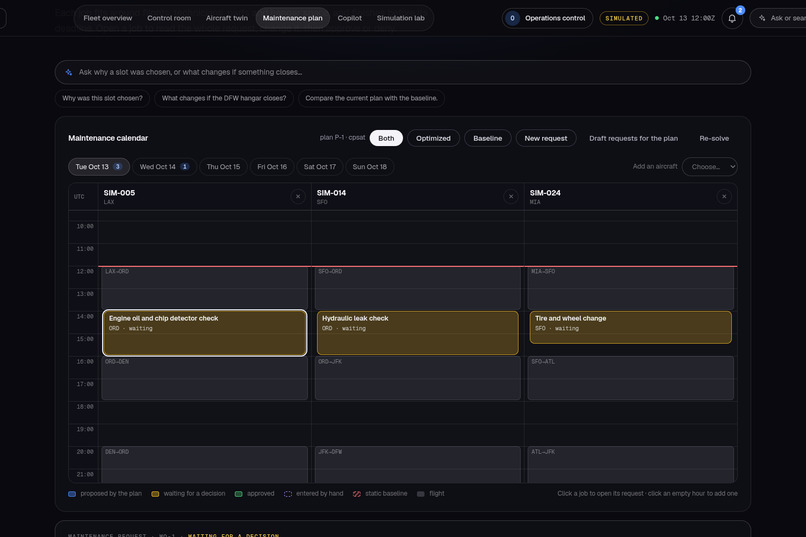Click the Re-solve button
Image resolution: width=806 pixels, height=537 pixels.
(x=714, y=138)
